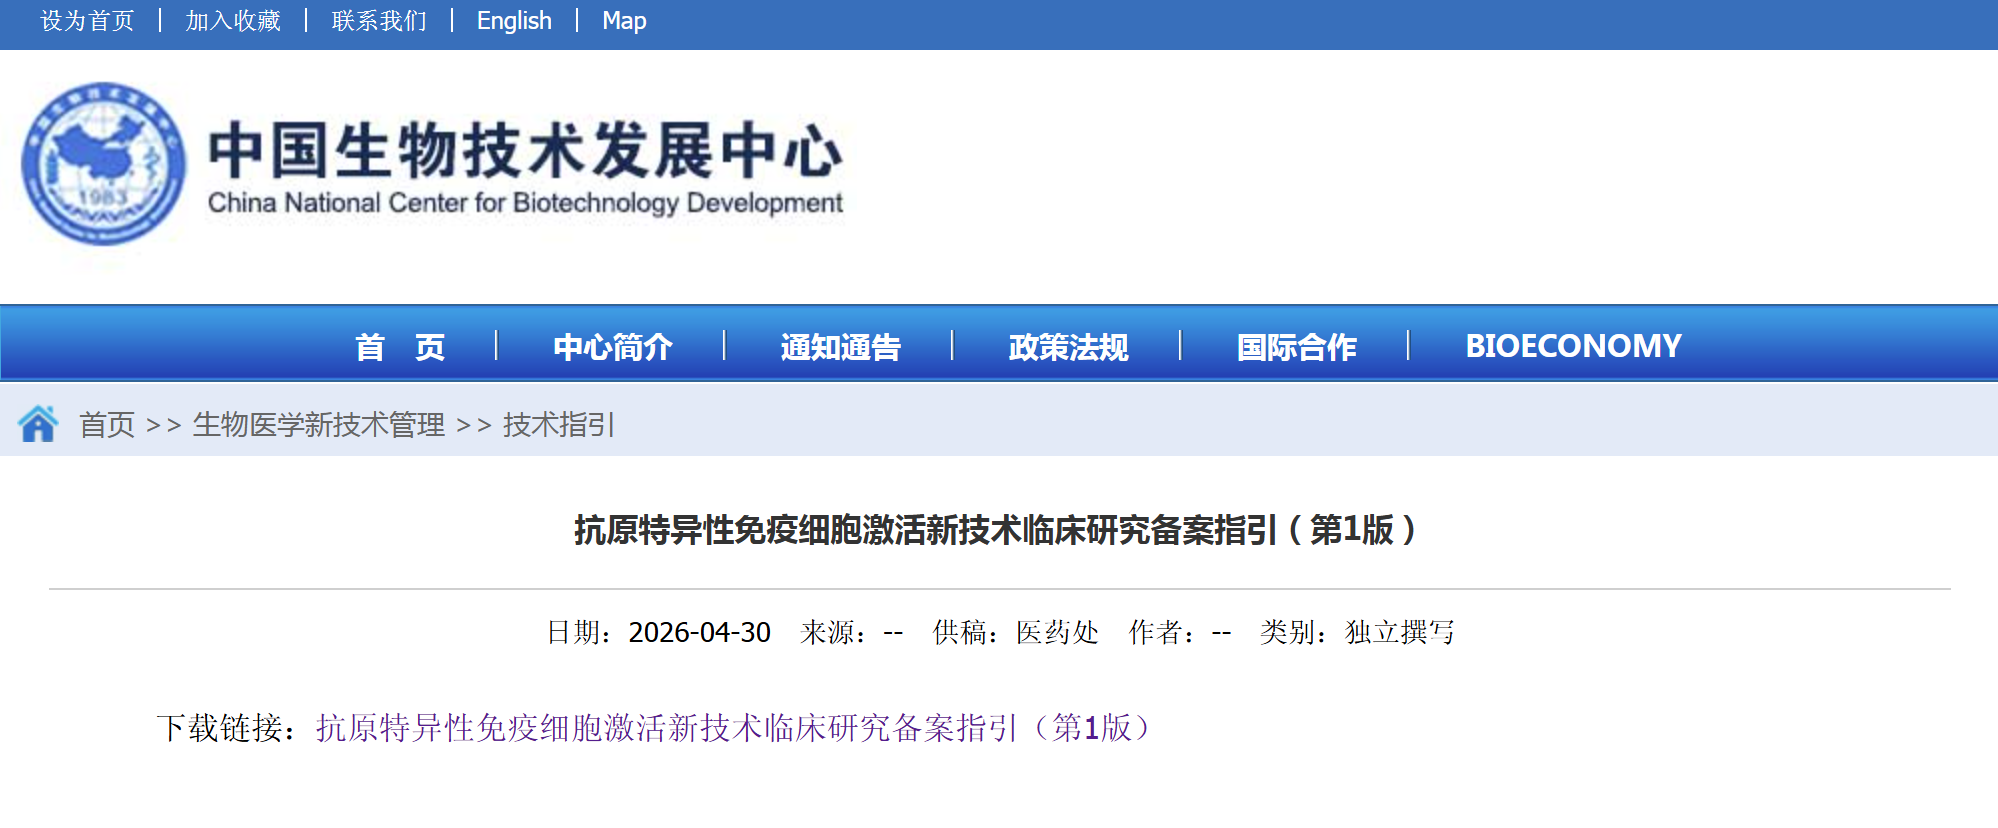Open the 联系我们 link
This screenshot has height=828, width=1998.
[379, 21]
